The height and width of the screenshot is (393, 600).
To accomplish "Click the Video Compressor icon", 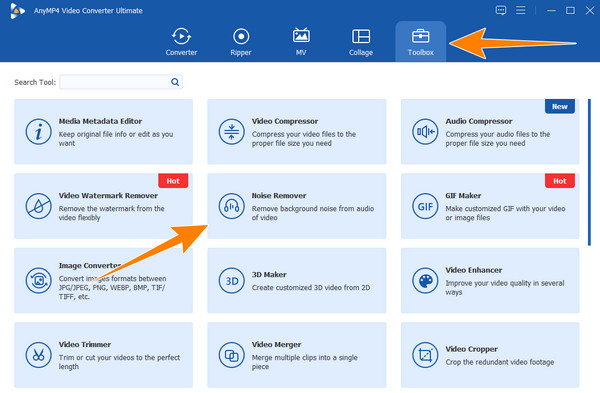I will coord(232,132).
